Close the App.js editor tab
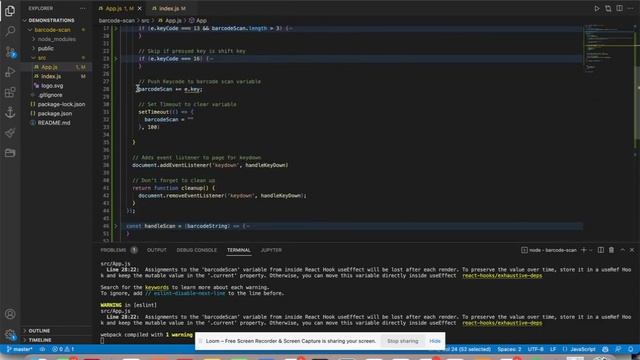The height and width of the screenshot is (360, 640). tap(140, 8)
